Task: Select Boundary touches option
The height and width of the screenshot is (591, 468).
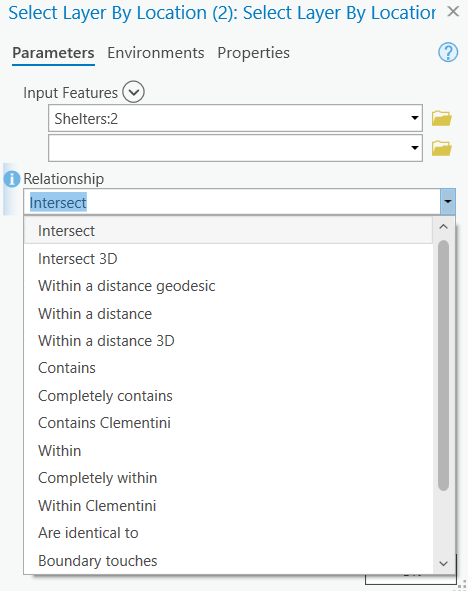Action: click(x=228, y=560)
